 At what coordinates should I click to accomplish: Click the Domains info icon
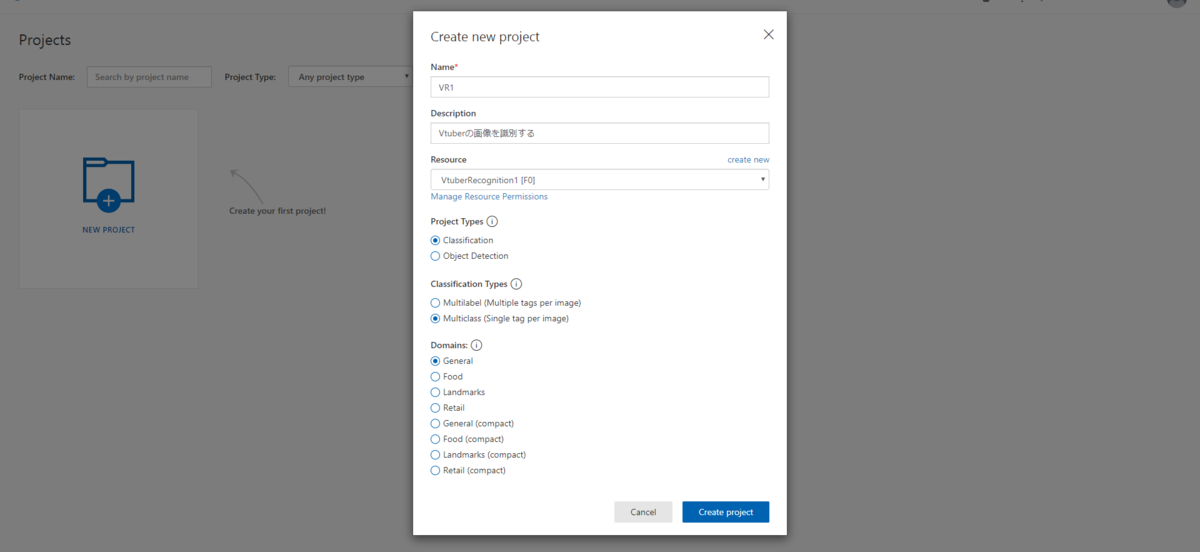point(476,345)
